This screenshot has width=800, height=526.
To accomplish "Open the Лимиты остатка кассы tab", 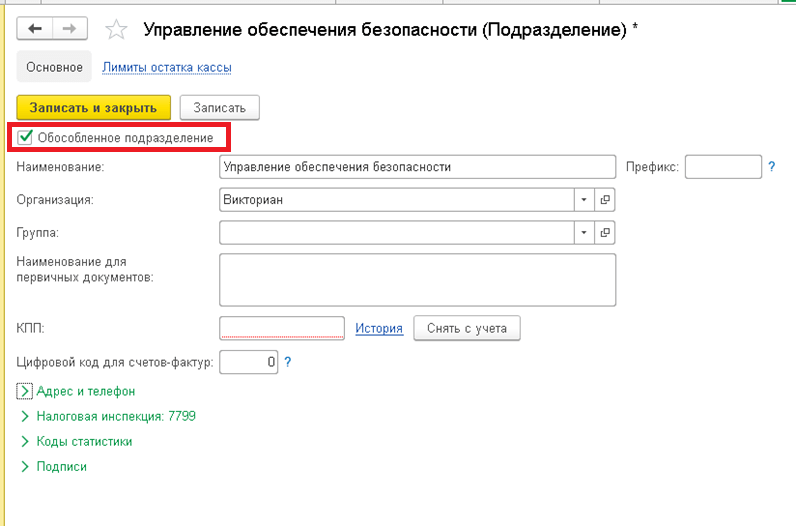I will (x=167, y=67).
